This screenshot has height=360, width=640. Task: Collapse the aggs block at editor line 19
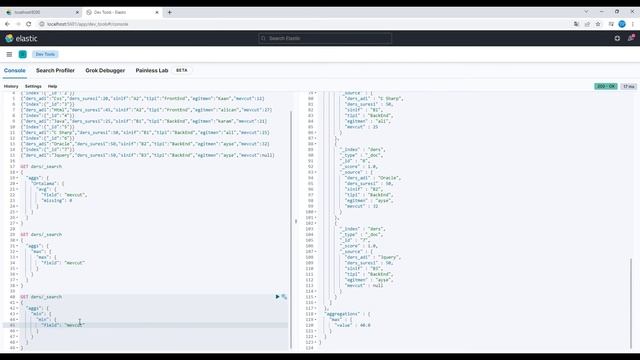[17, 178]
